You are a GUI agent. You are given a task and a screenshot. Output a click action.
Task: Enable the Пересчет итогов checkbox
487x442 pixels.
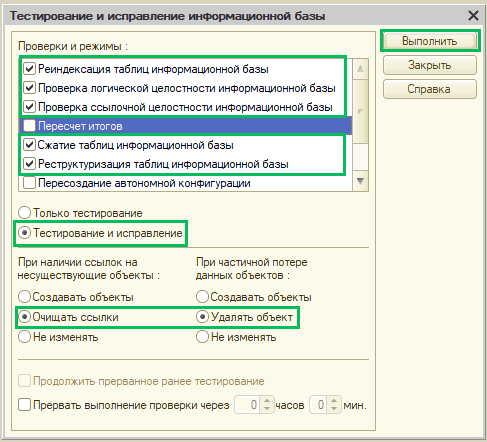click(29, 126)
